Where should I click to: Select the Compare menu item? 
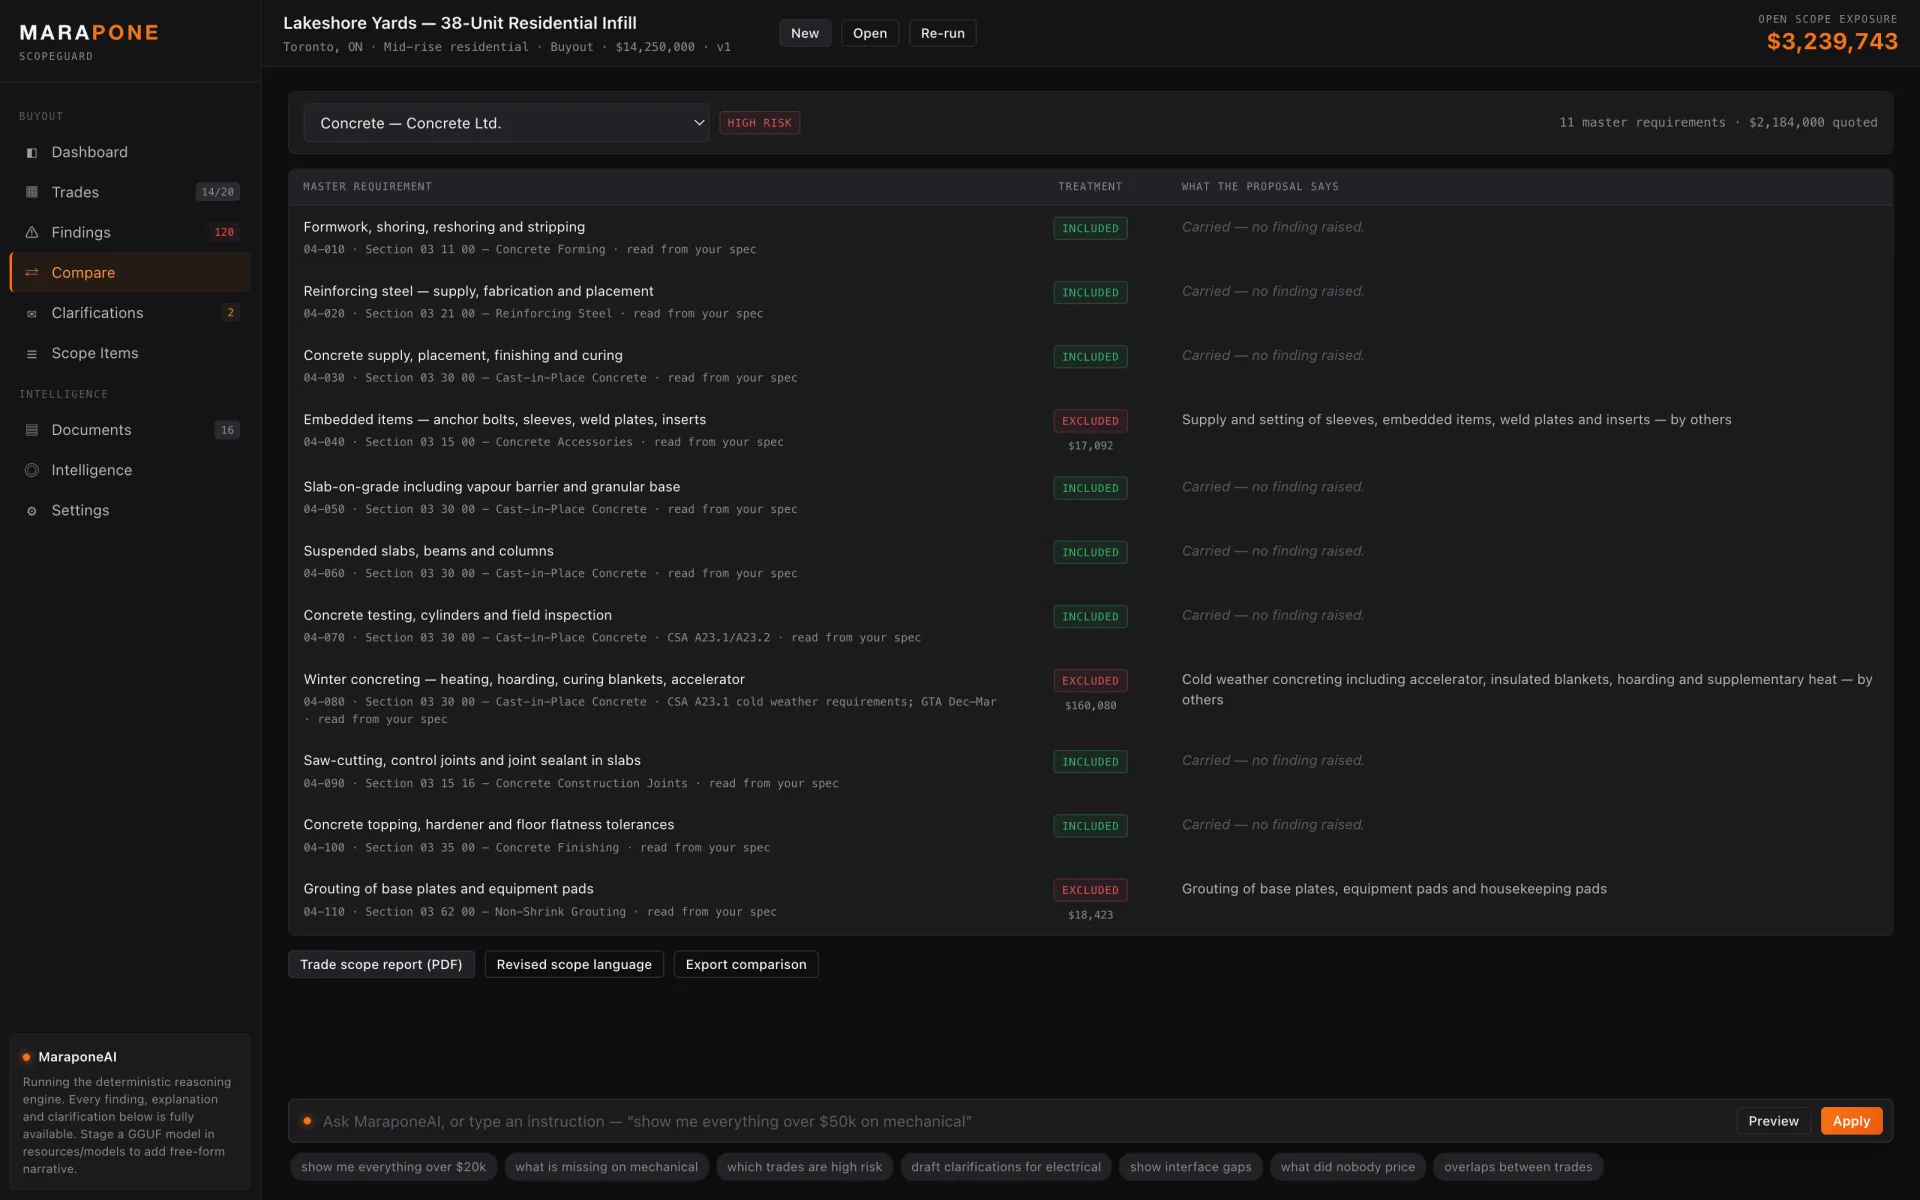130,272
